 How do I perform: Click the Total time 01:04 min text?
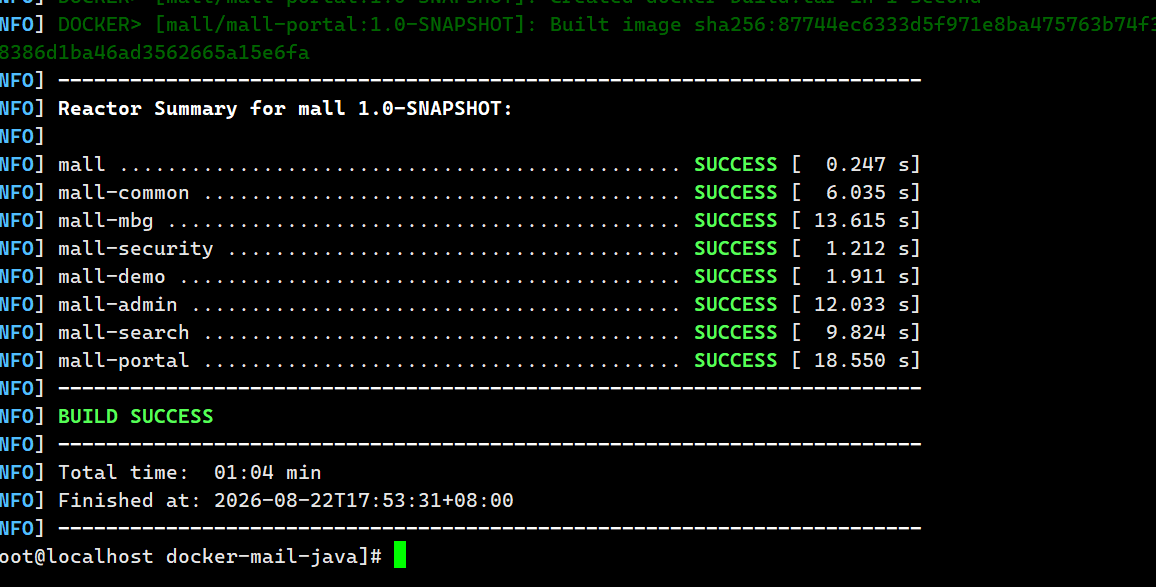tap(189, 473)
